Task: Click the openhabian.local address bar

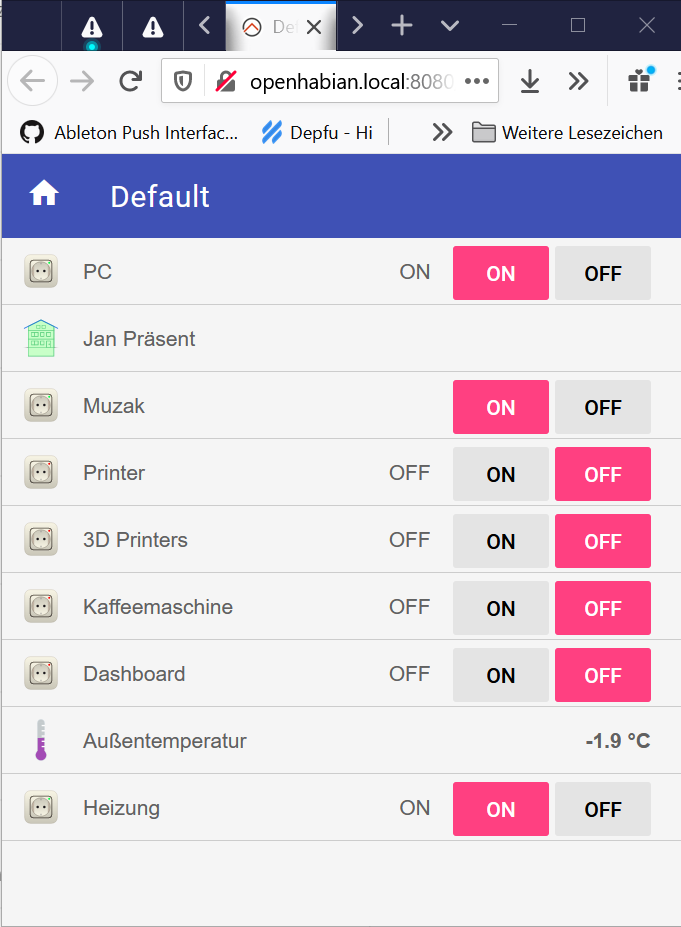Action: click(x=352, y=81)
